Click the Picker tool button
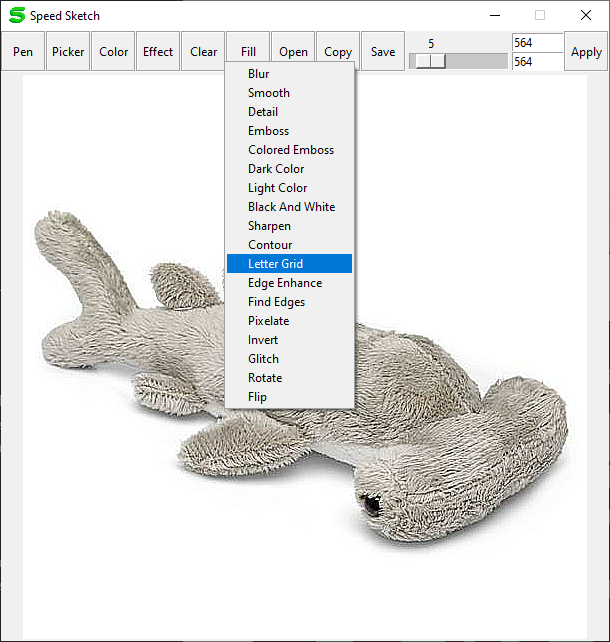 (x=68, y=52)
